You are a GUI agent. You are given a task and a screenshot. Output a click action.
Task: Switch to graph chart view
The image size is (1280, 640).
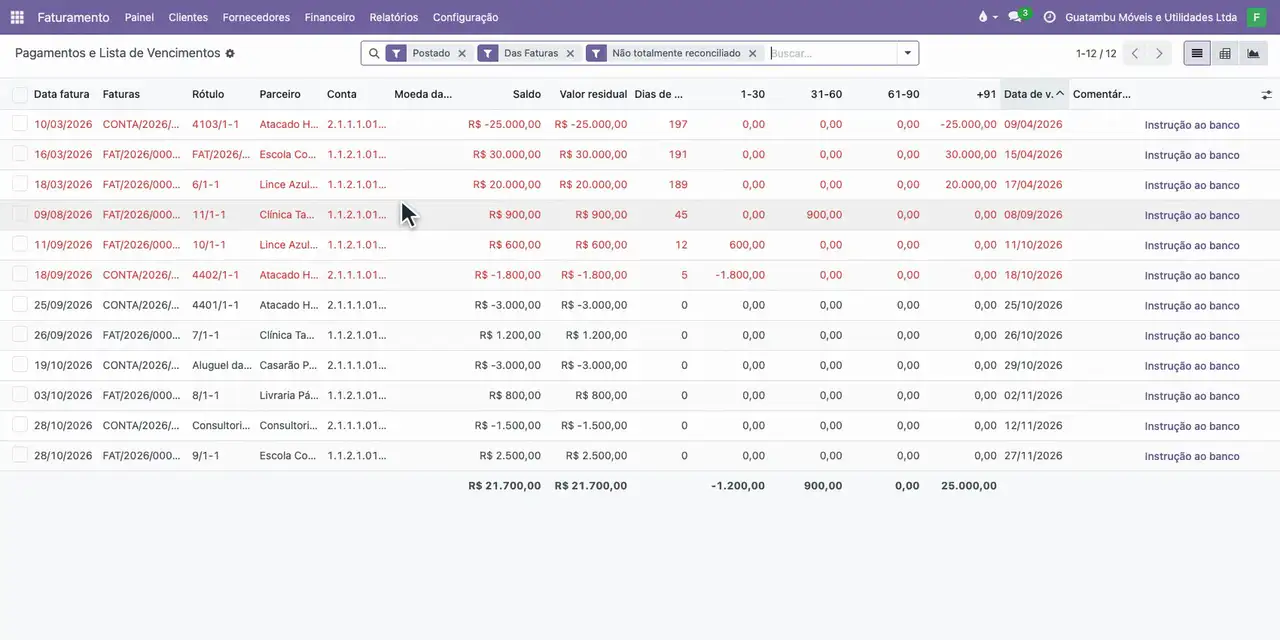tap(1253, 53)
